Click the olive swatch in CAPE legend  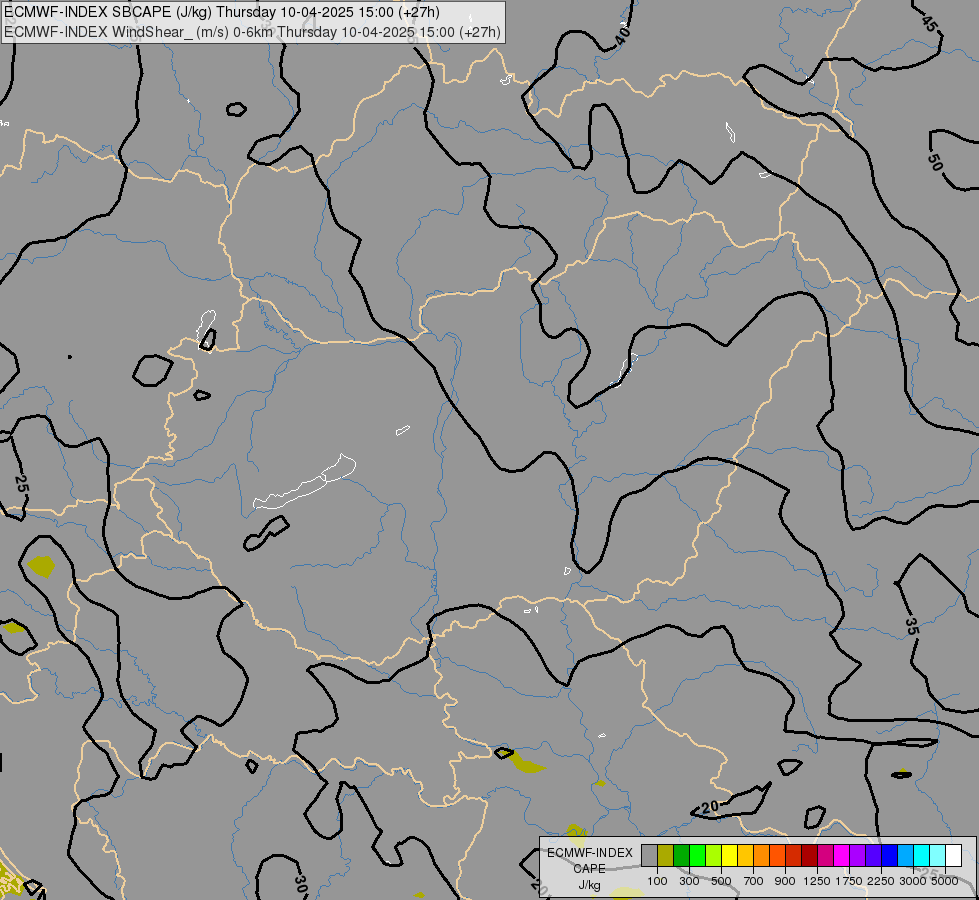(666, 856)
